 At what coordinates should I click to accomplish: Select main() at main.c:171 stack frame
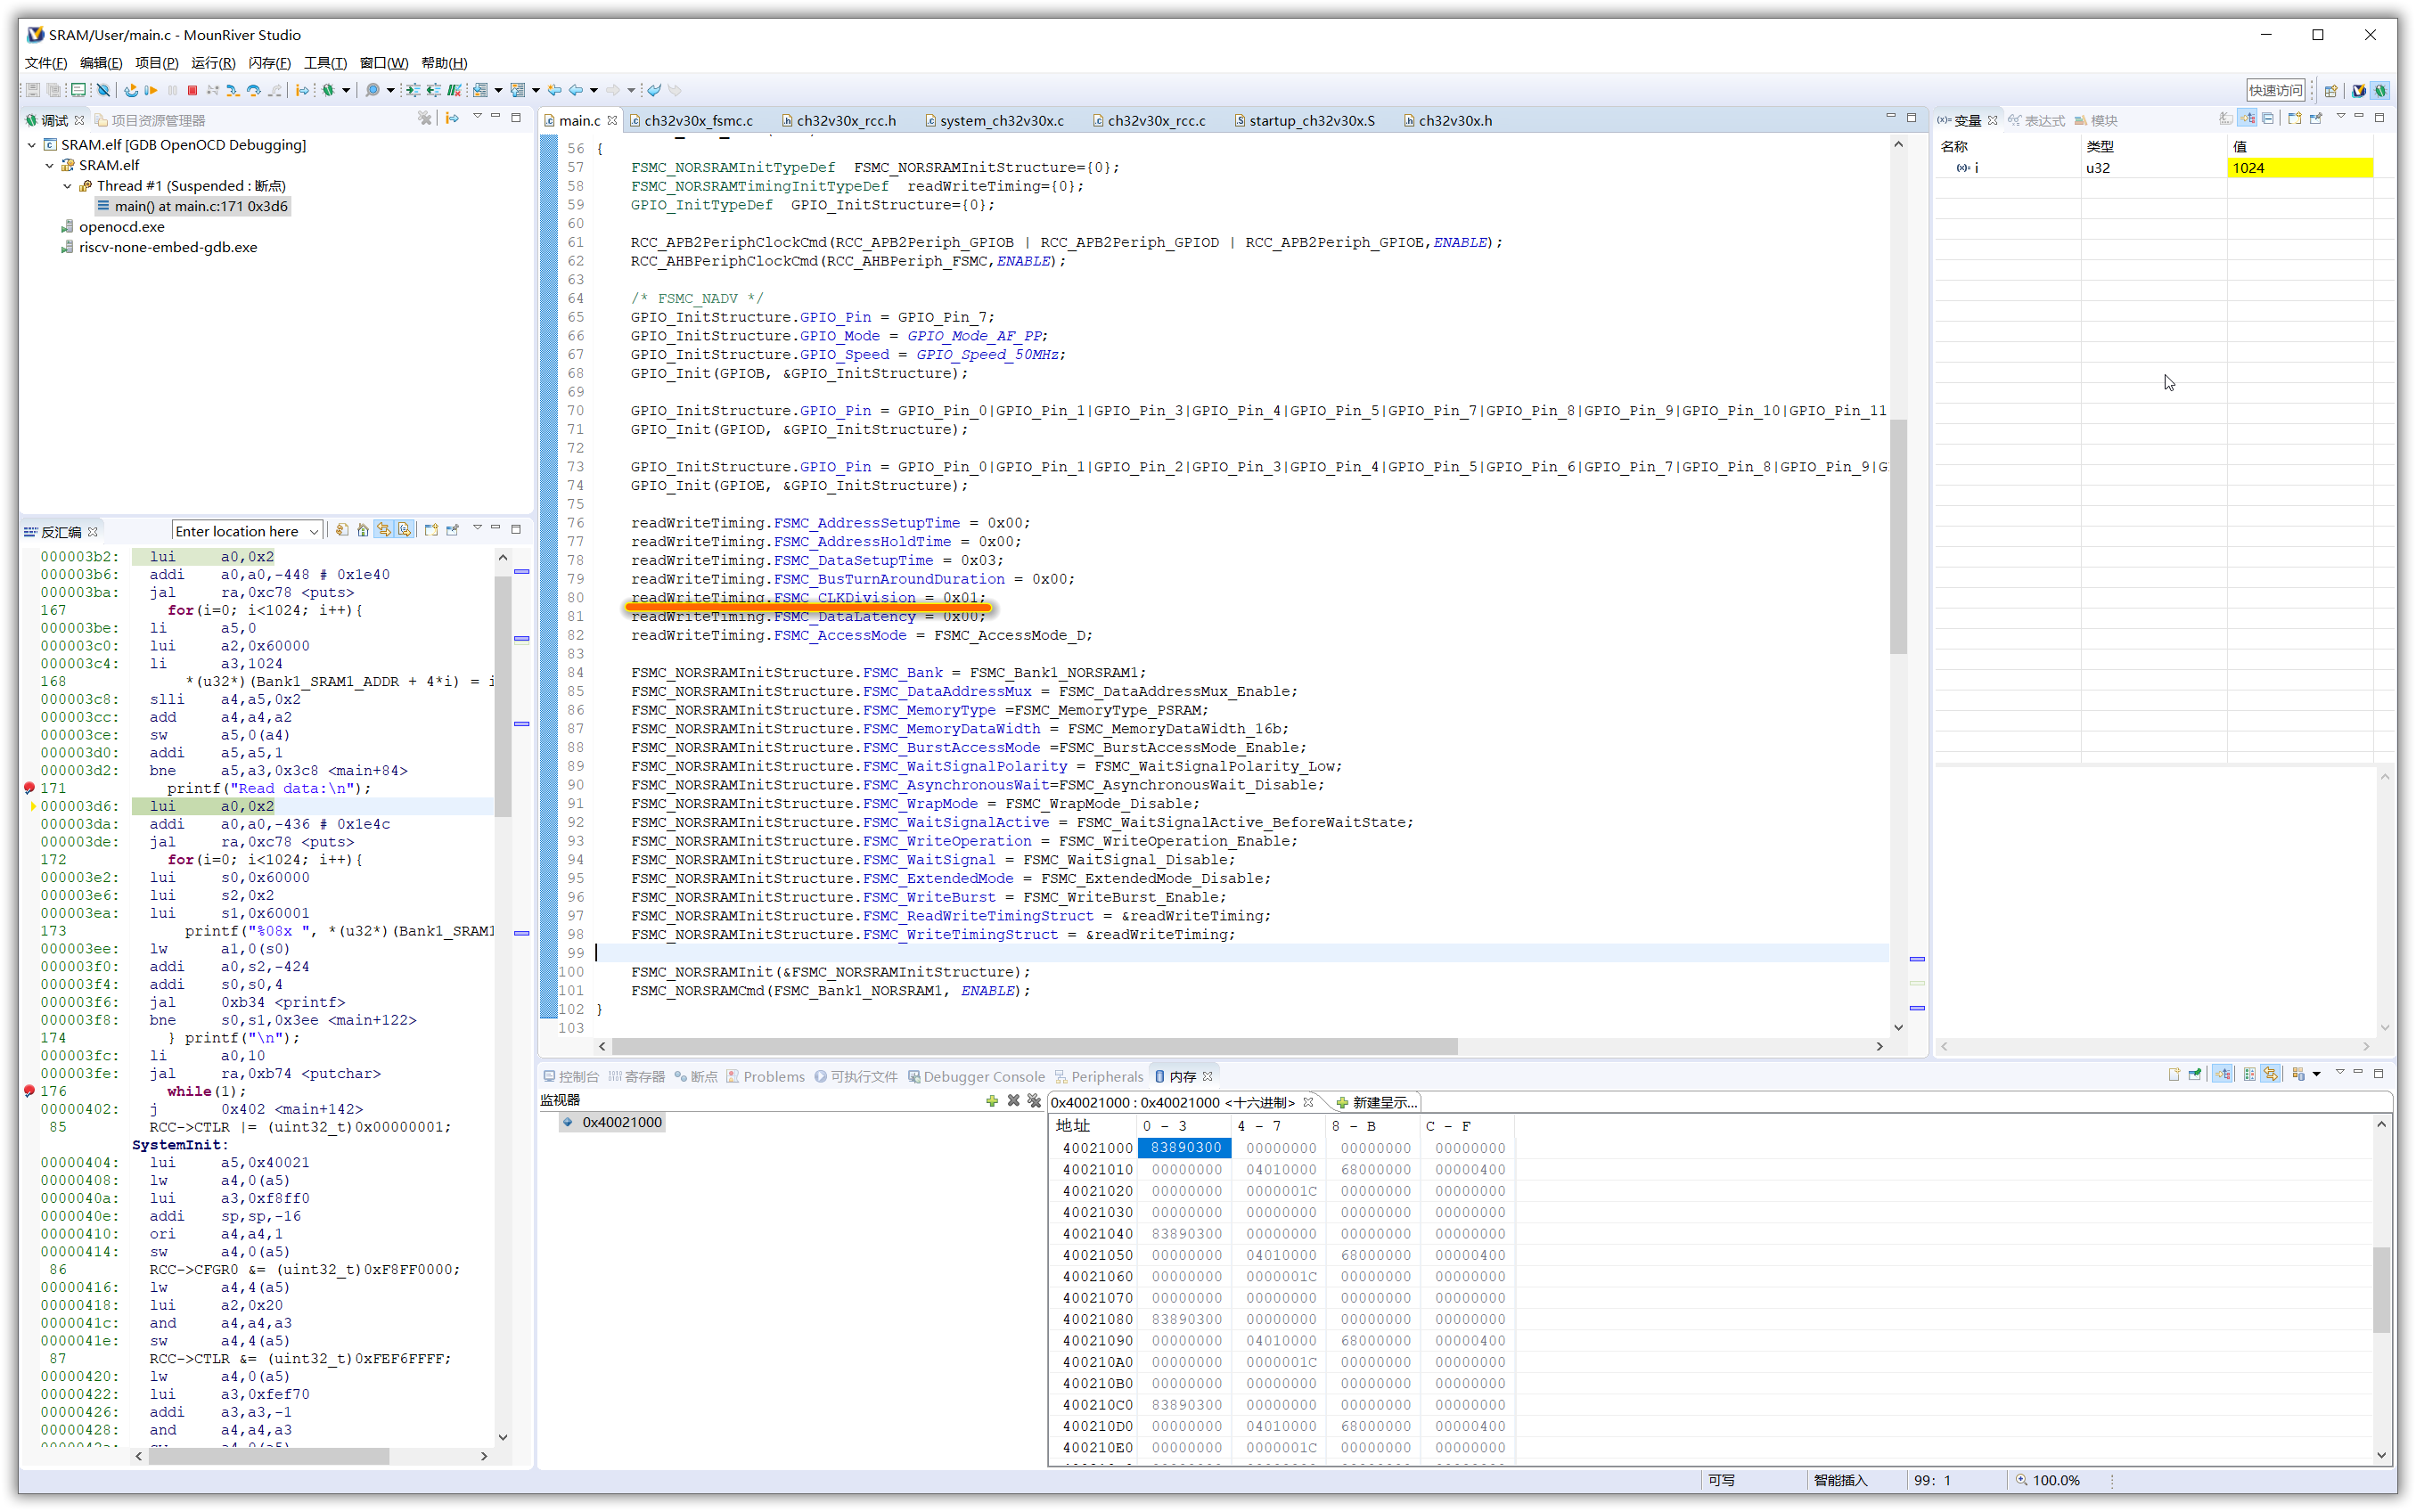192,206
